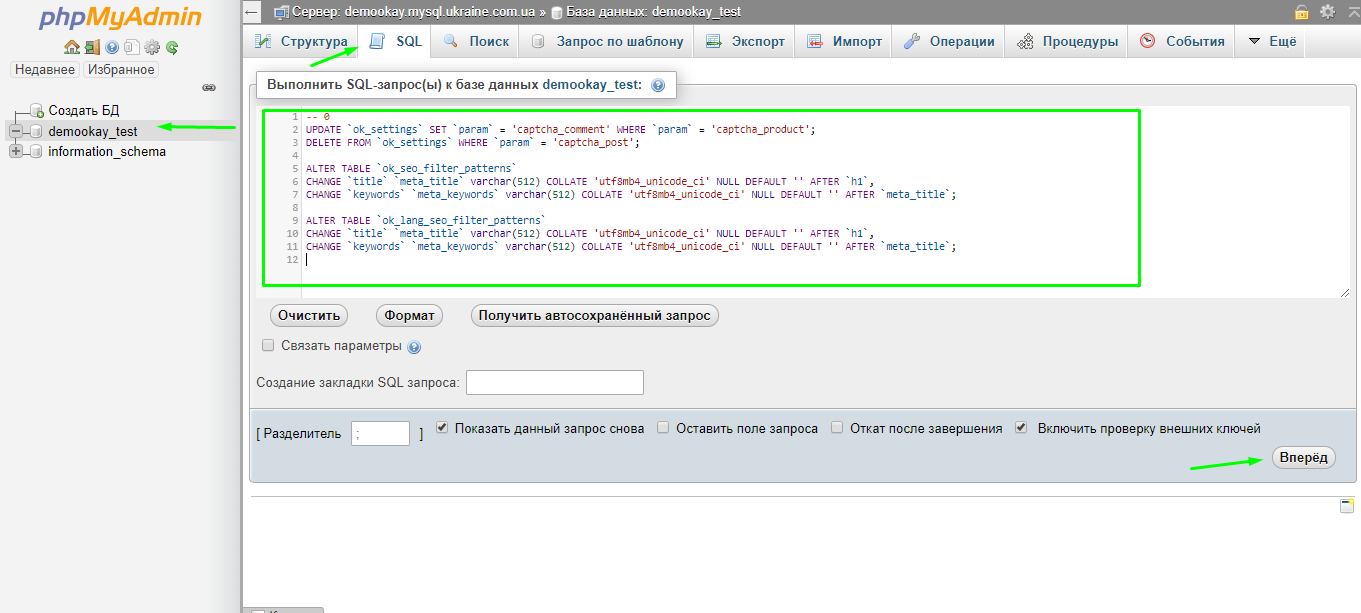Uncheck Показать данный запрос снова
The image size is (1361, 613).
pos(442,427)
